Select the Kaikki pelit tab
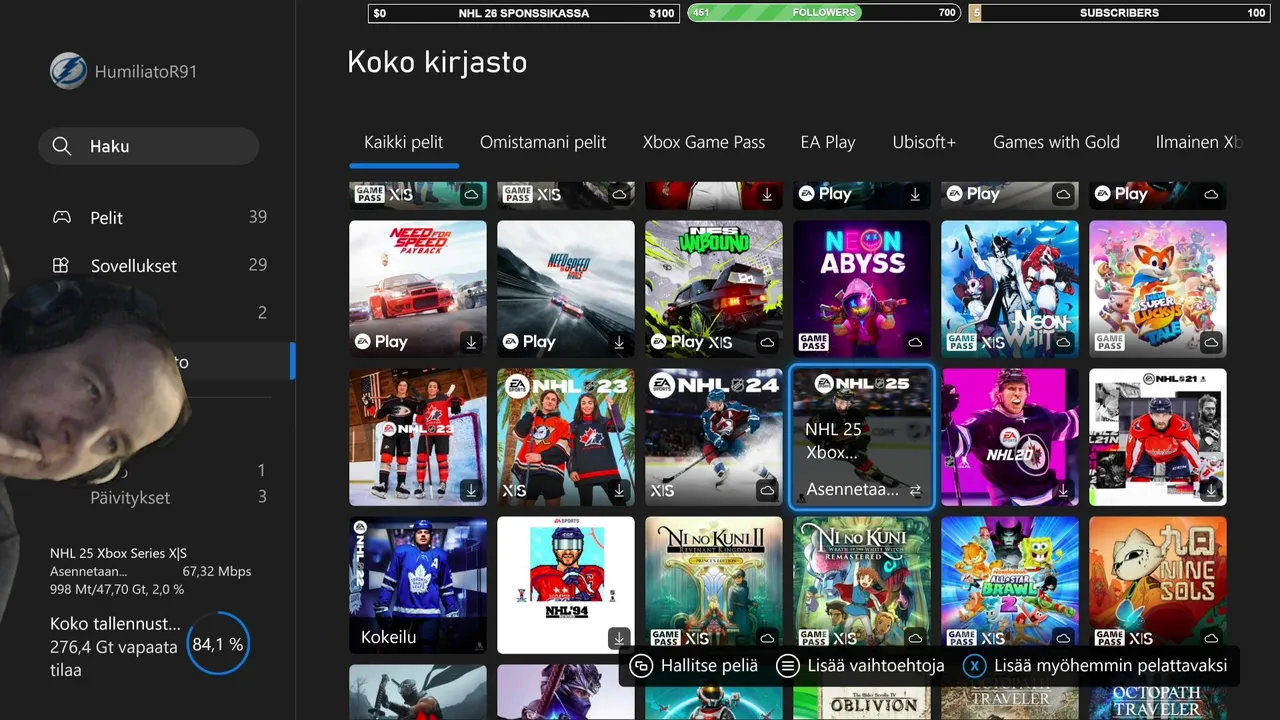Screen dimensions: 1280x720 tap(404, 142)
